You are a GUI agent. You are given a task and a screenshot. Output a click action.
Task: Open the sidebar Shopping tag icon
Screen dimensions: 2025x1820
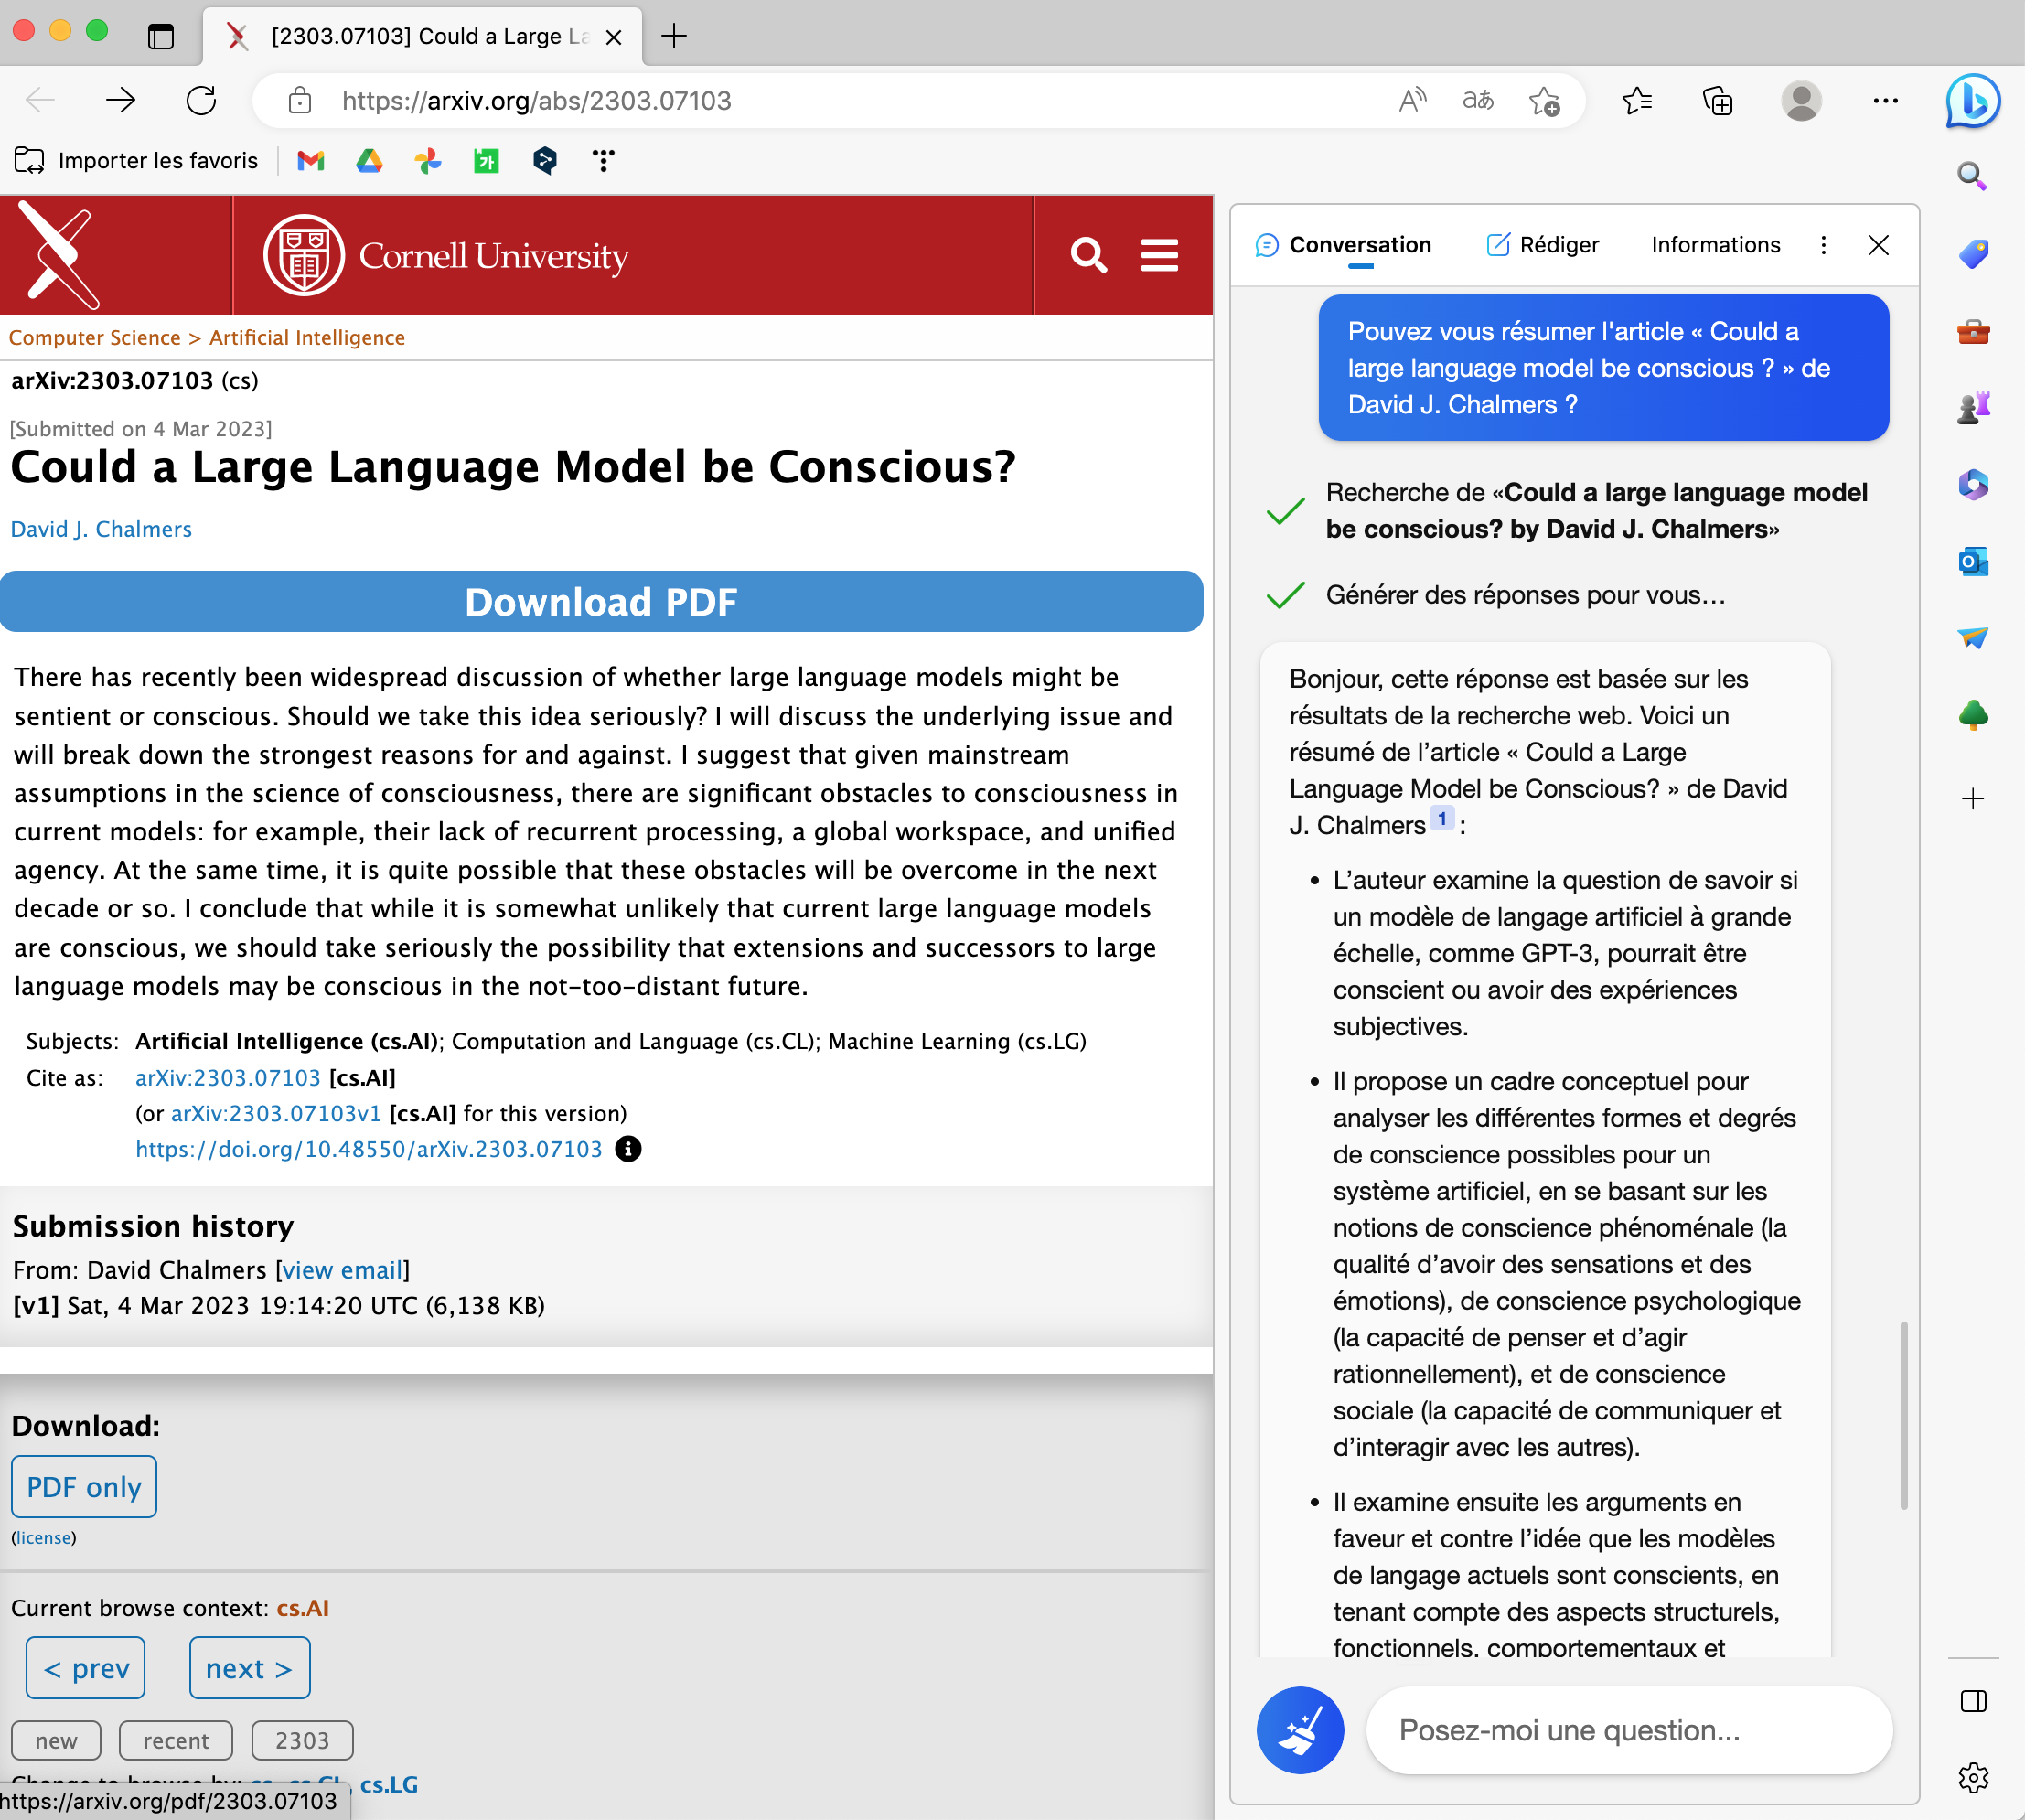[1972, 254]
